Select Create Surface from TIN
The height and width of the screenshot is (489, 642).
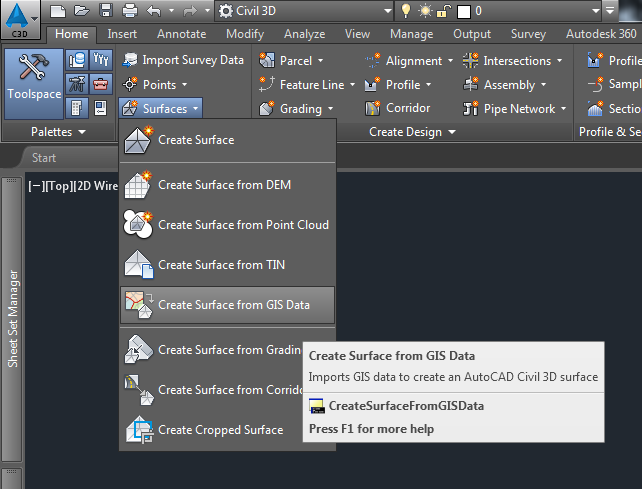(x=228, y=265)
